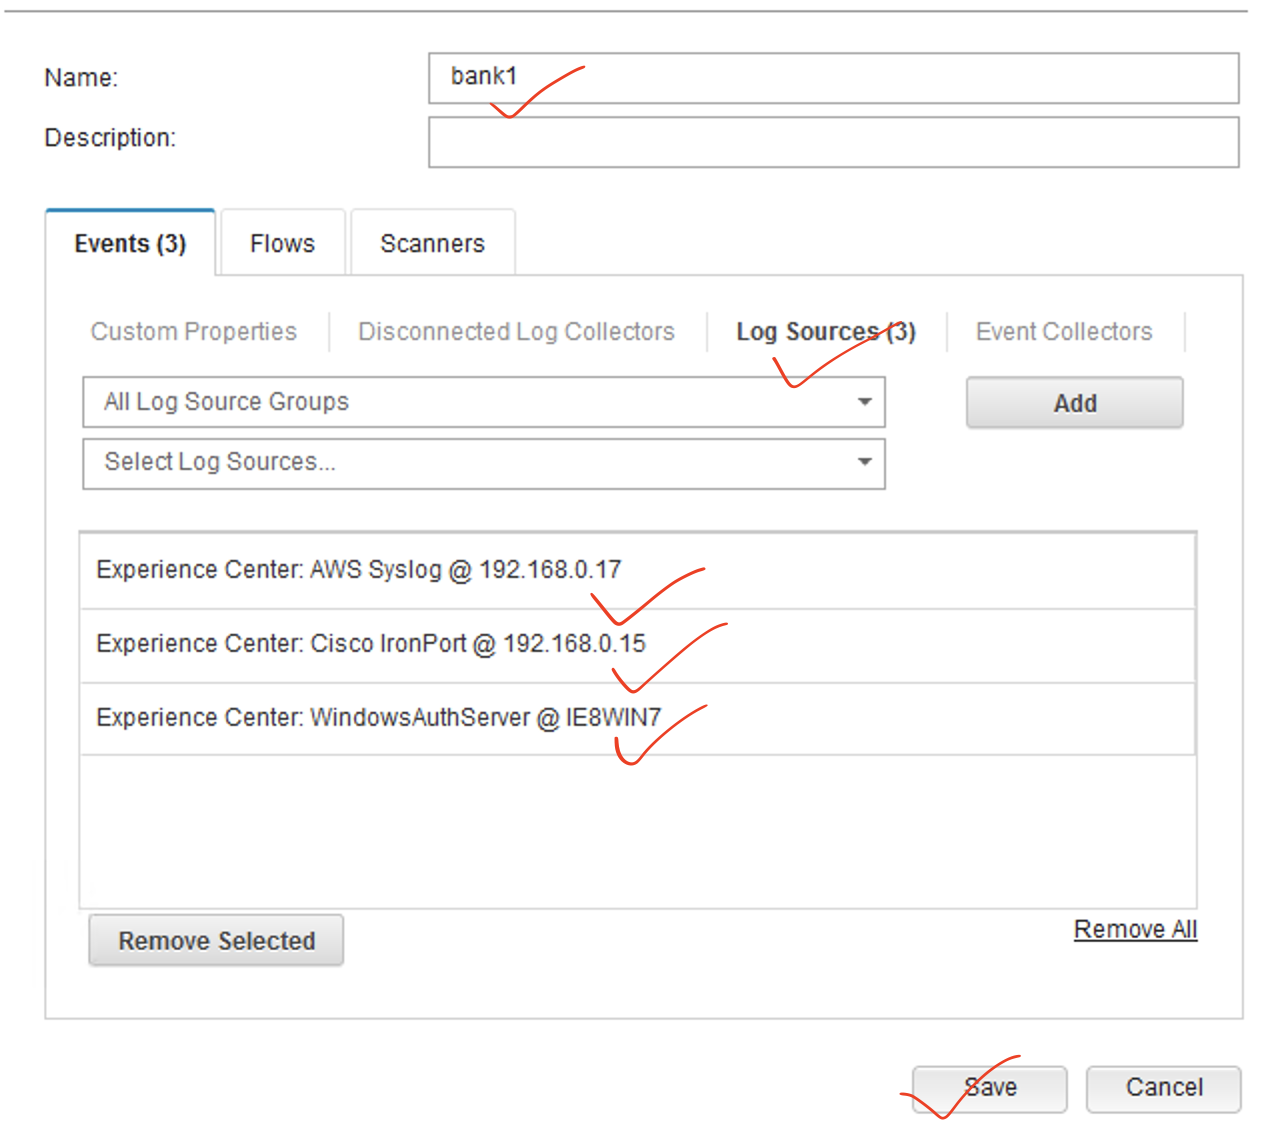
Task: Save the bank1 configuration
Action: 989,1088
